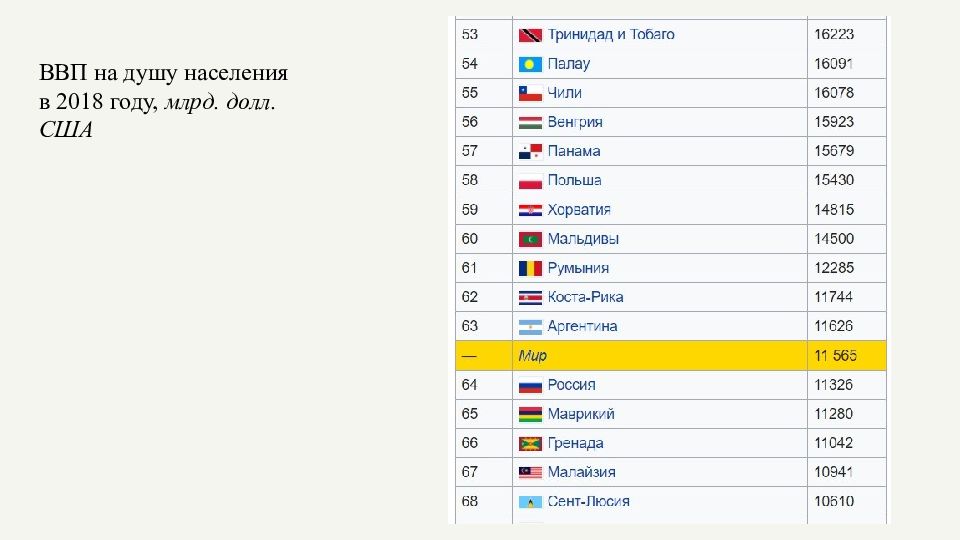Click the ВВП на душу населения heading
960x540 pixels.
163,73
